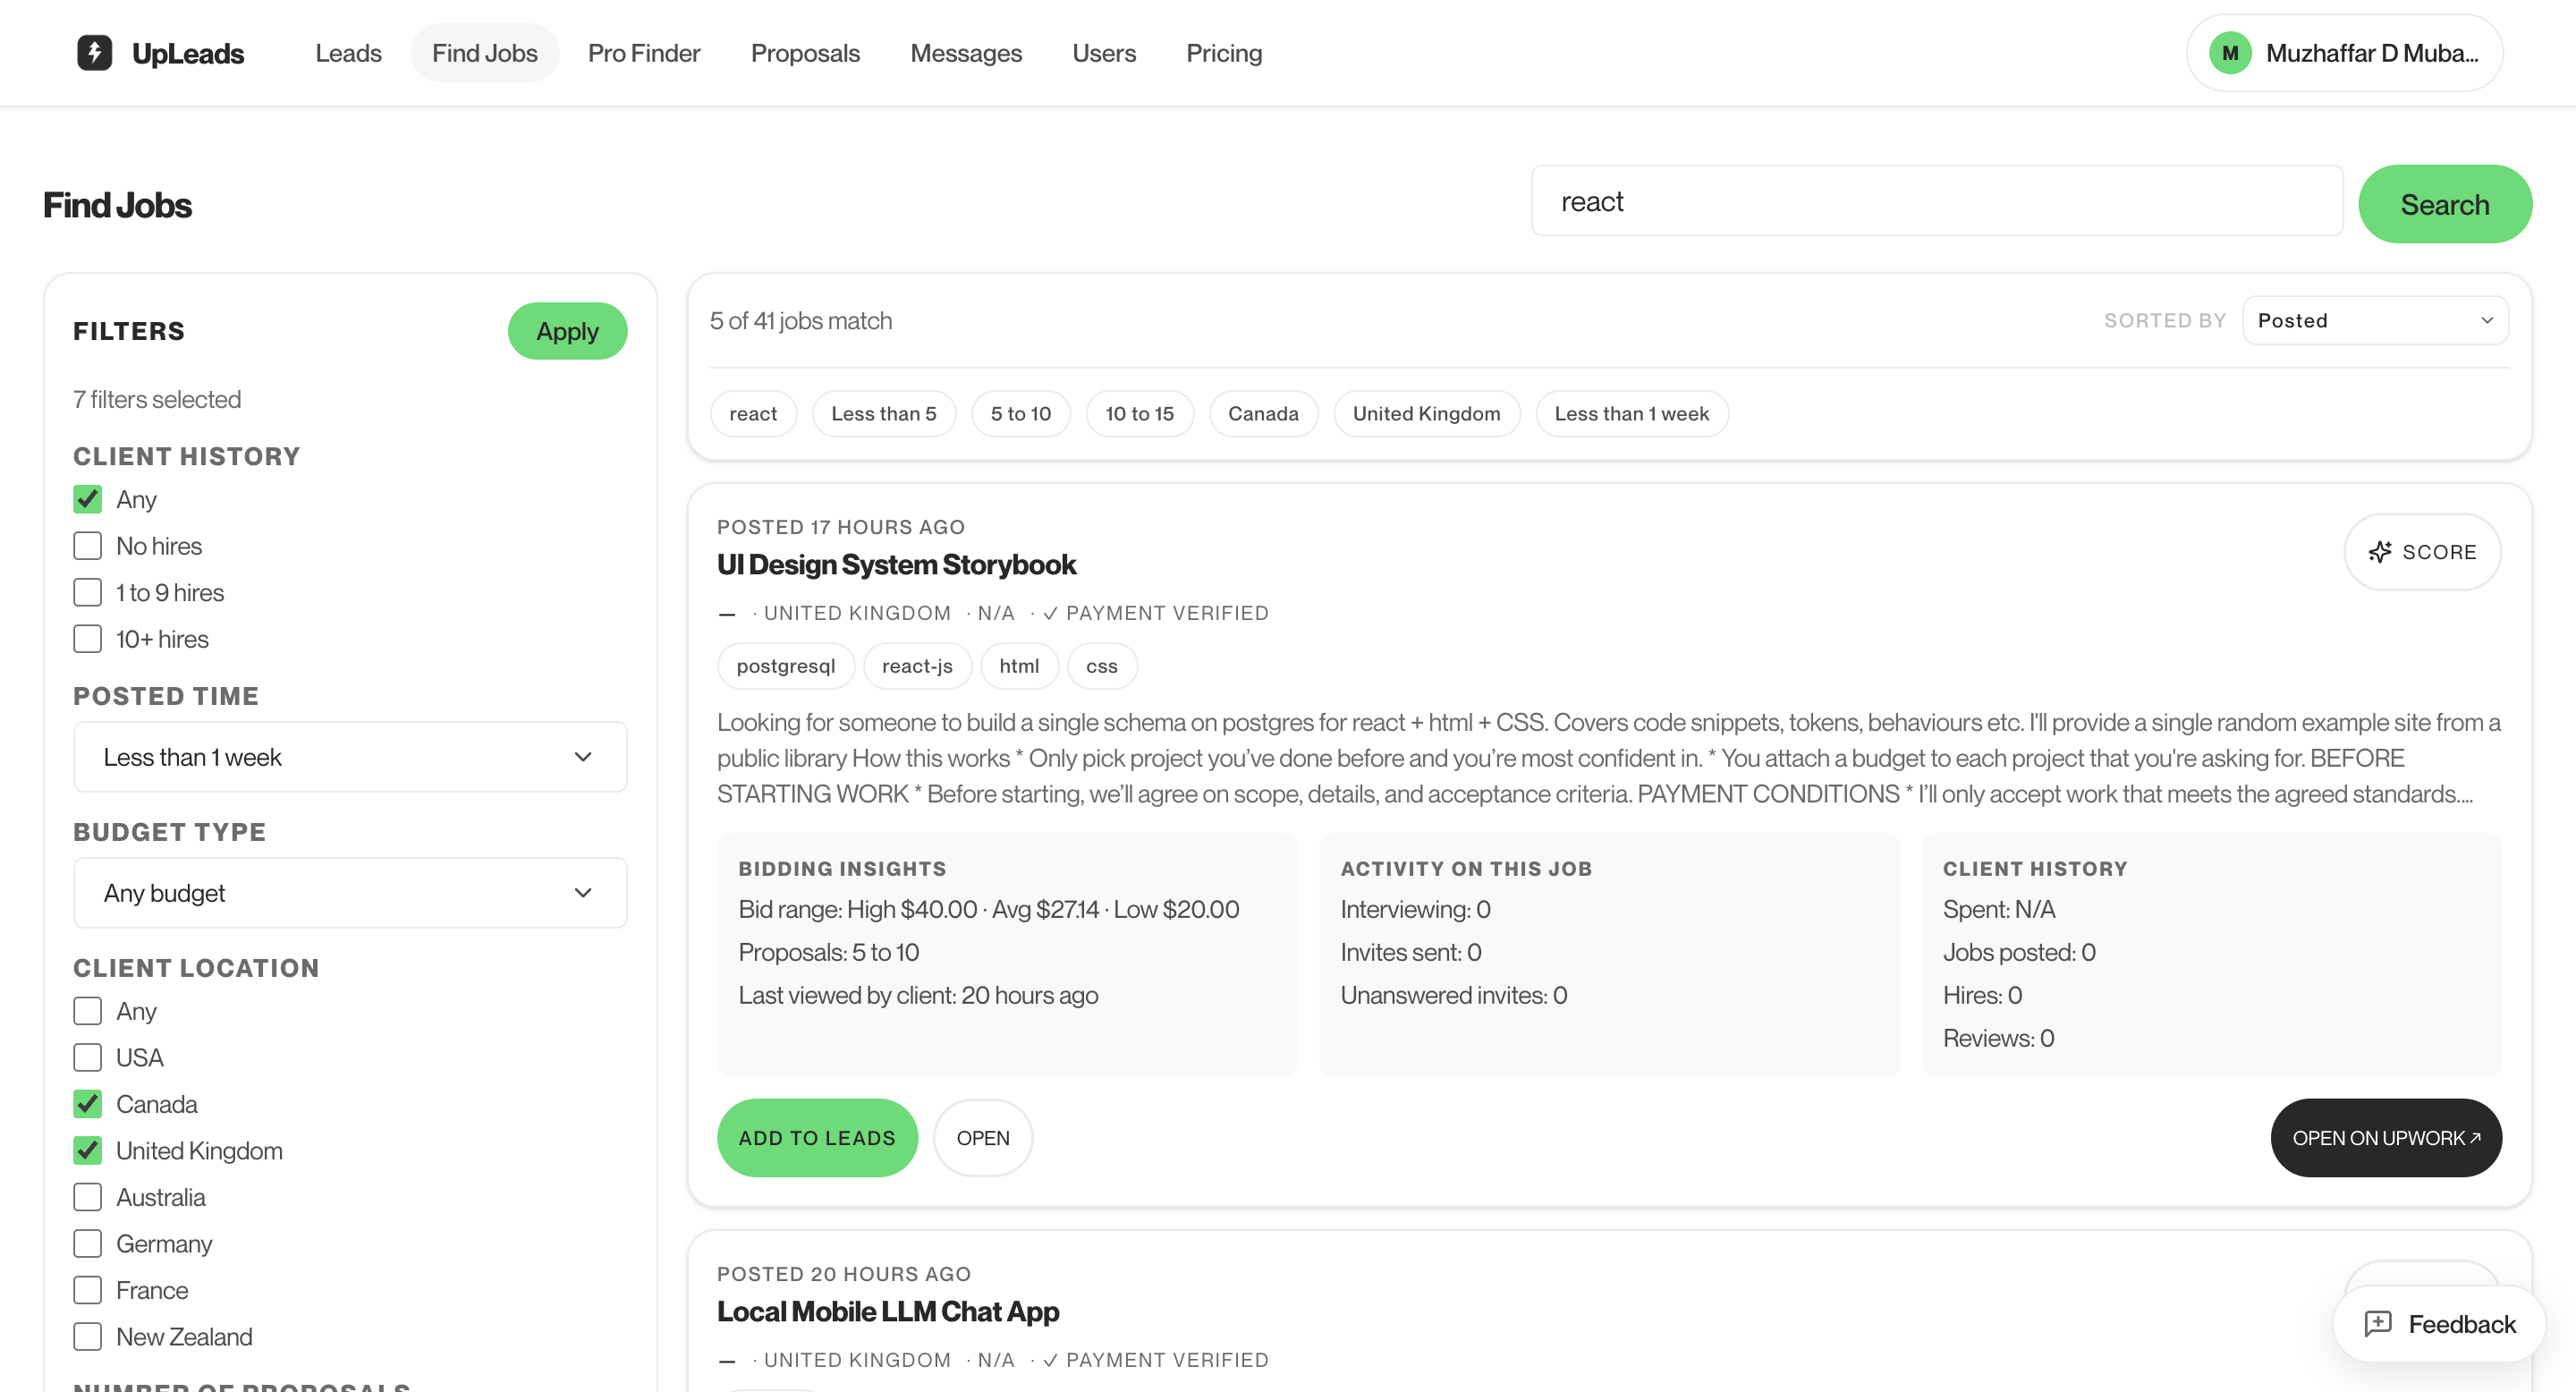This screenshot has height=1392, width=2576.
Task: Check the Germany location checkbox
Action: pyautogui.click(x=88, y=1243)
